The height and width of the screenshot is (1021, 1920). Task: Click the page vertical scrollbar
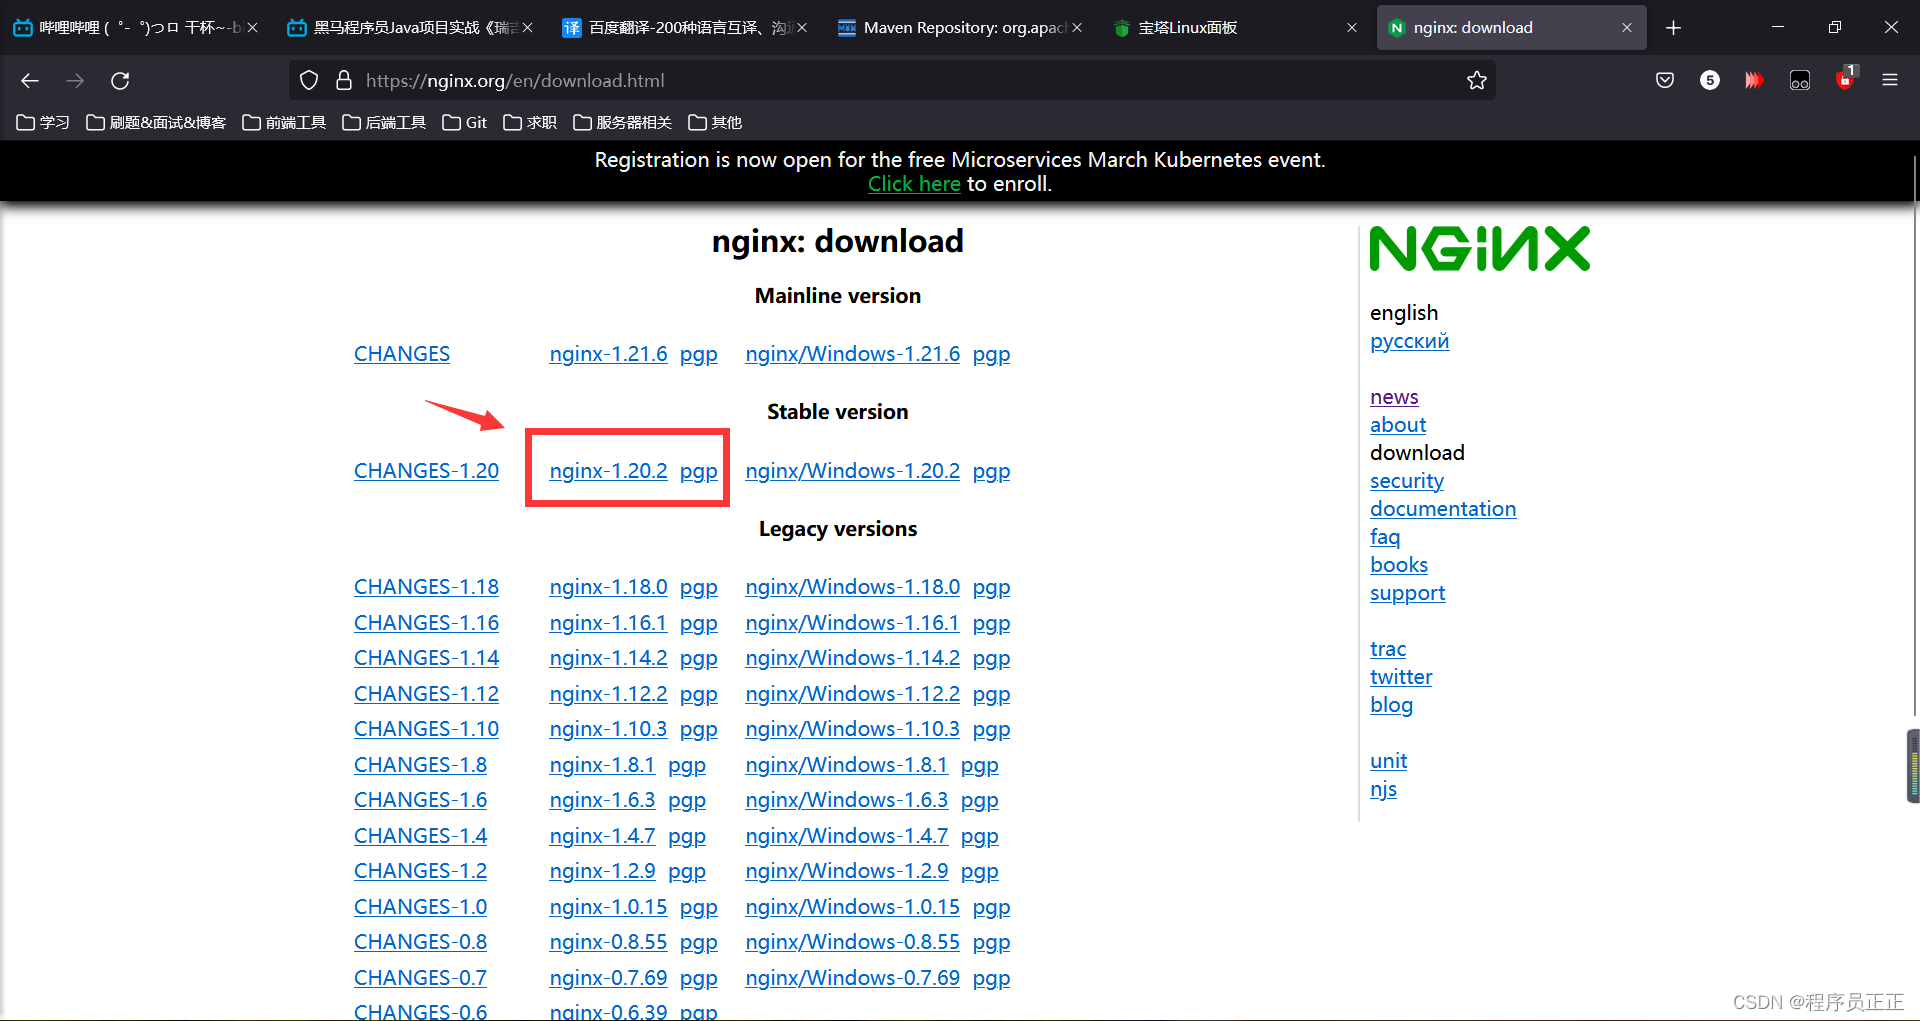[x=1913, y=435]
